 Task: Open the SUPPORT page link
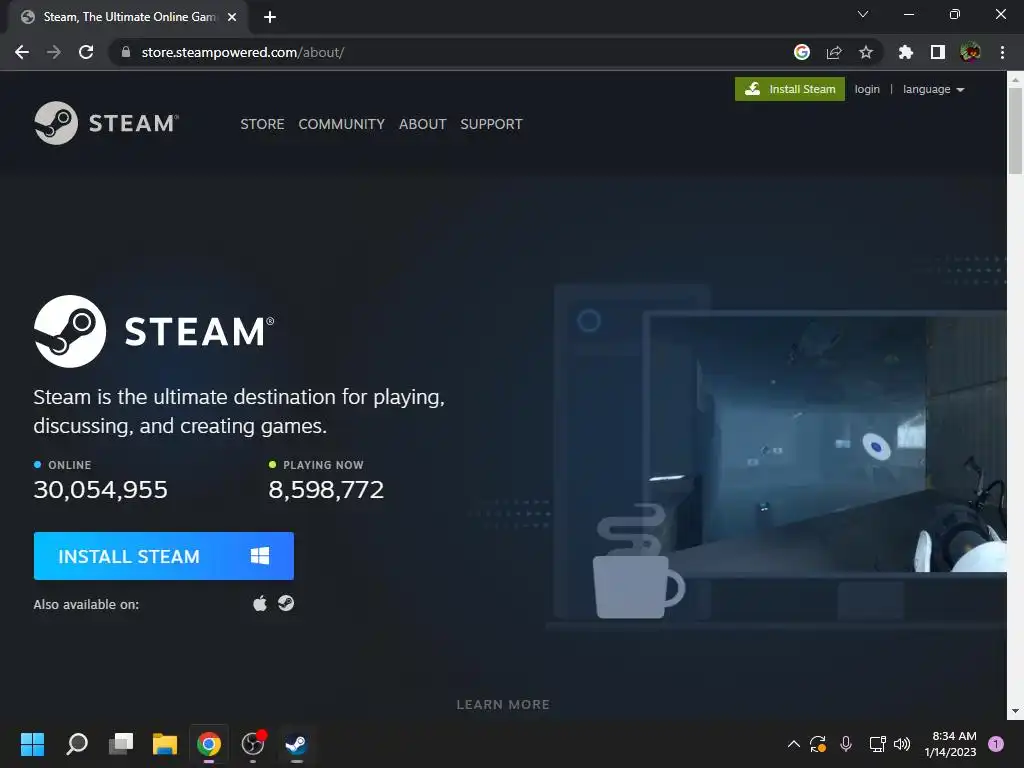(x=491, y=124)
